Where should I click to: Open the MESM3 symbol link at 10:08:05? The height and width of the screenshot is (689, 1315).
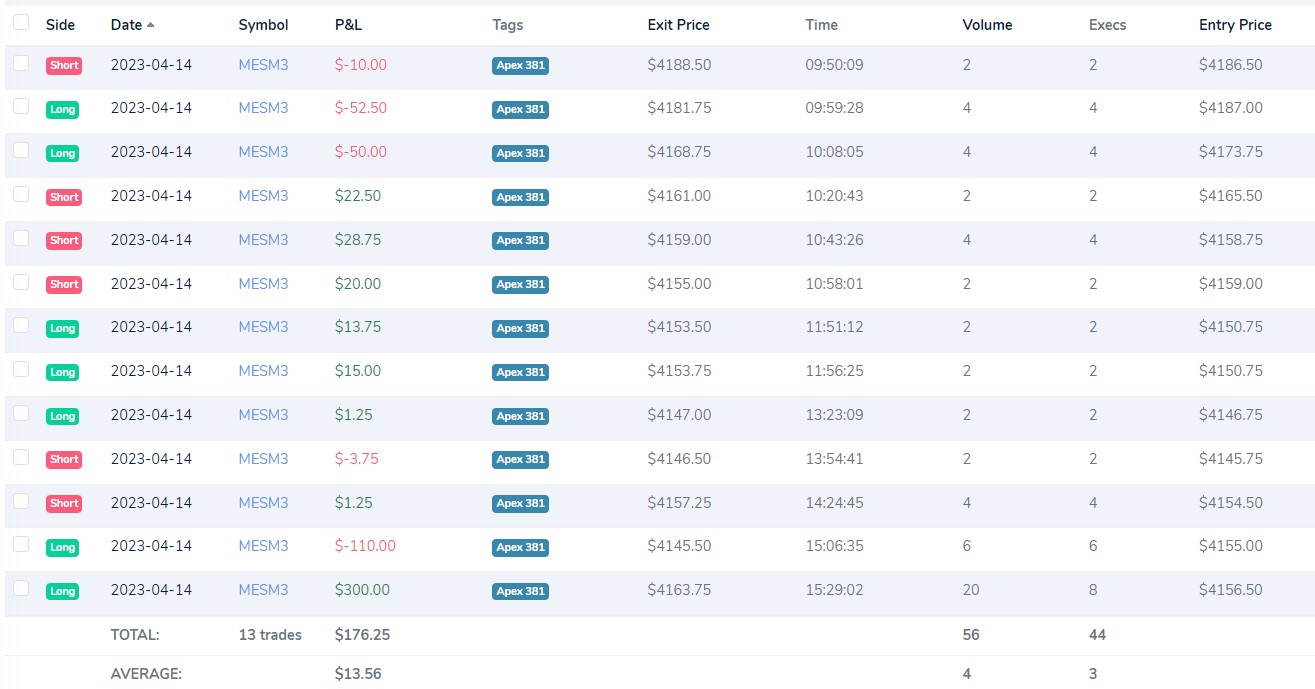click(x=263, y=152)
